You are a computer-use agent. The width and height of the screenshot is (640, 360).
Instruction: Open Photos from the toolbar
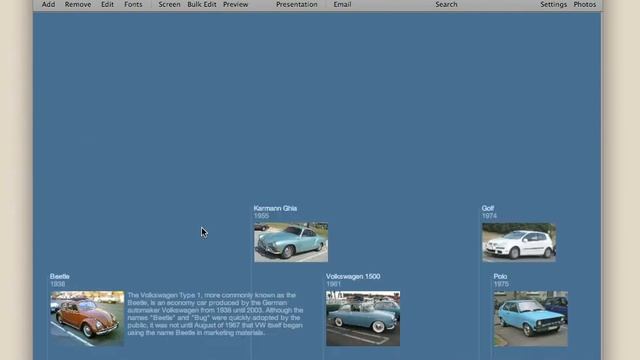click(584, 4)
